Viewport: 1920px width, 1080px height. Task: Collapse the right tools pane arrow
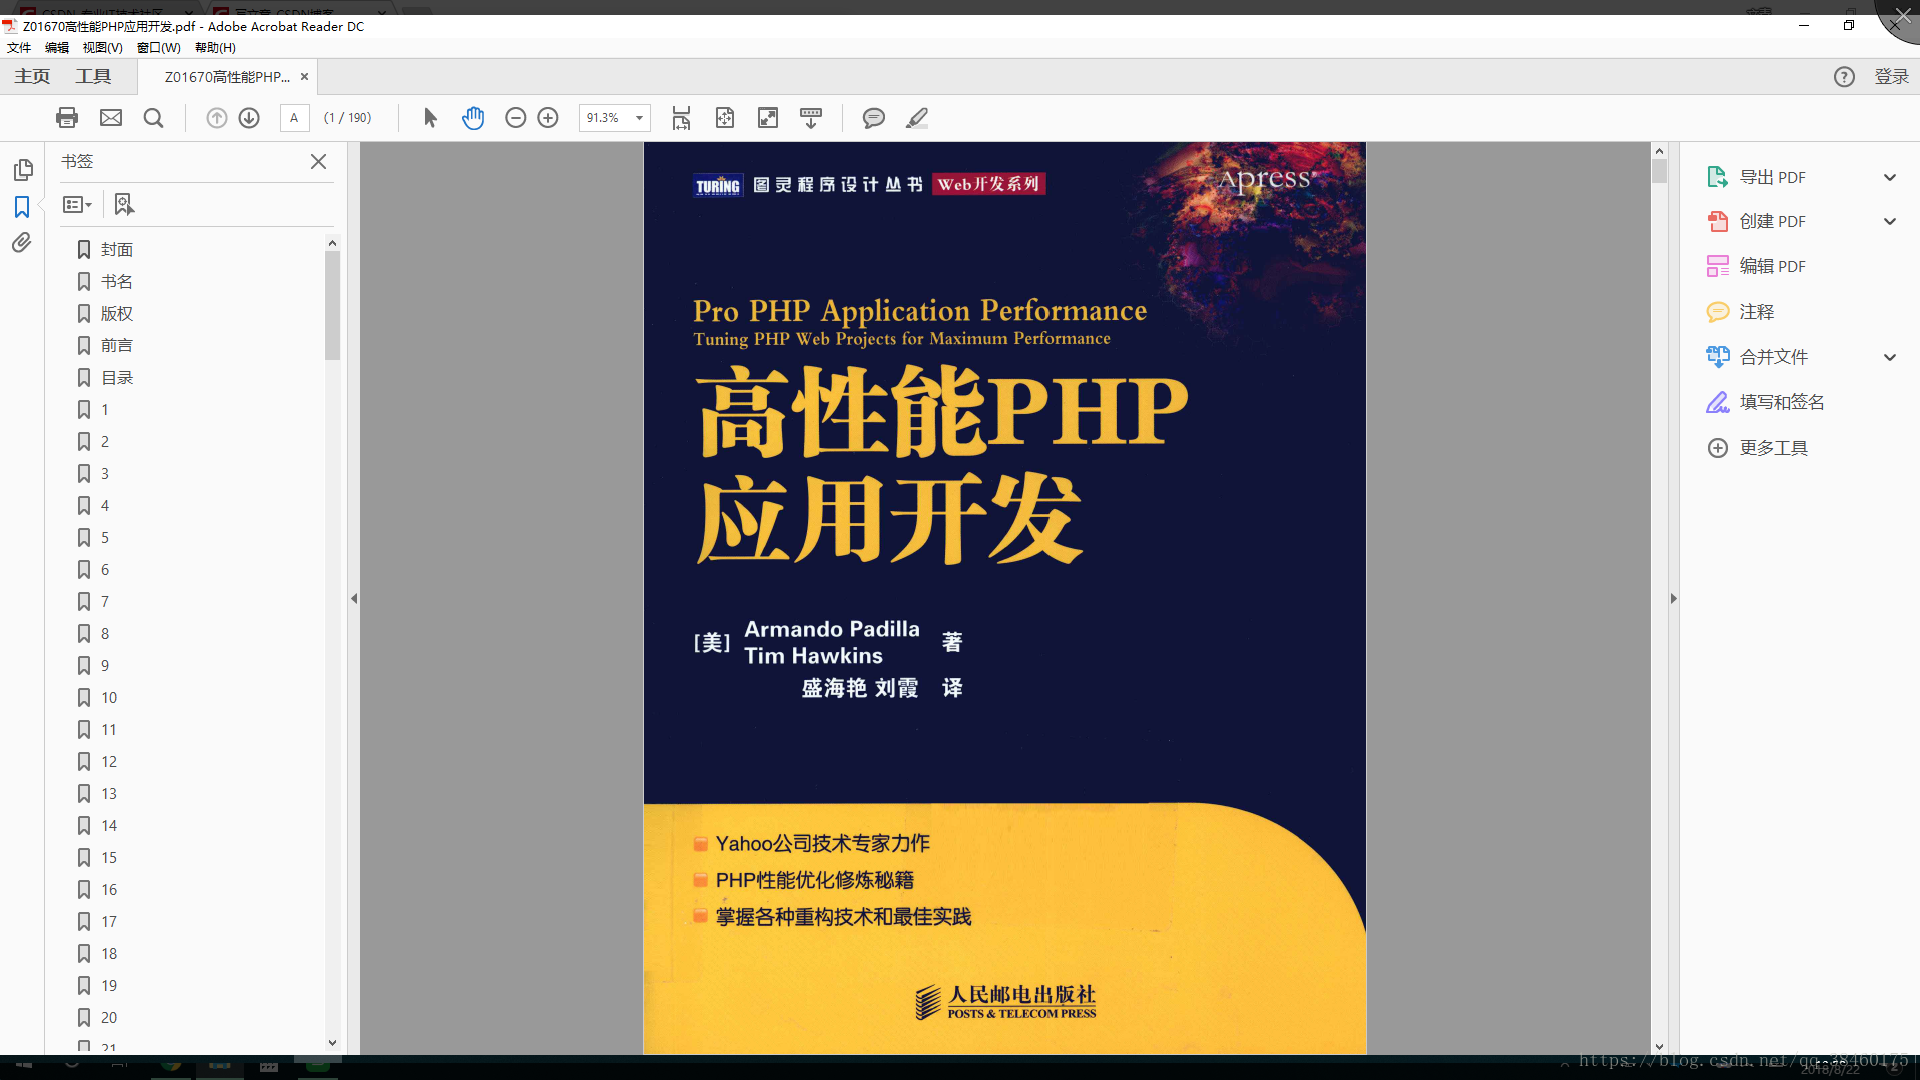[1673, 598]
